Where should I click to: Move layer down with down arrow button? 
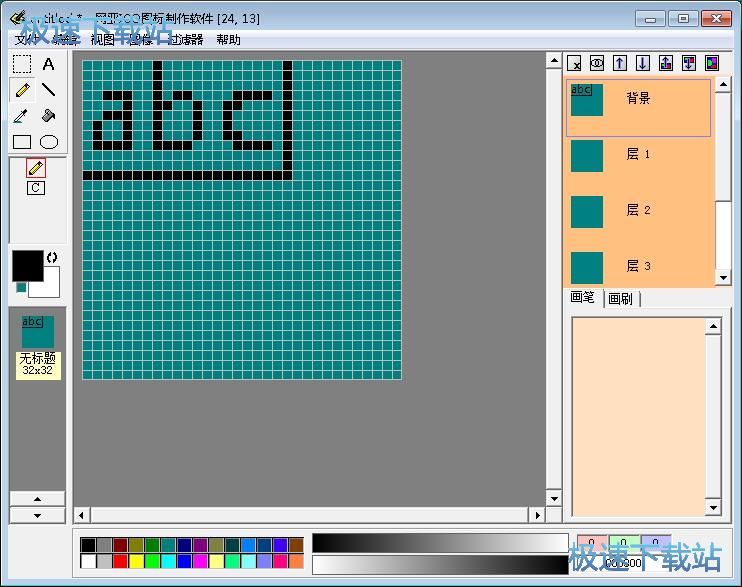tap(643, 63)
